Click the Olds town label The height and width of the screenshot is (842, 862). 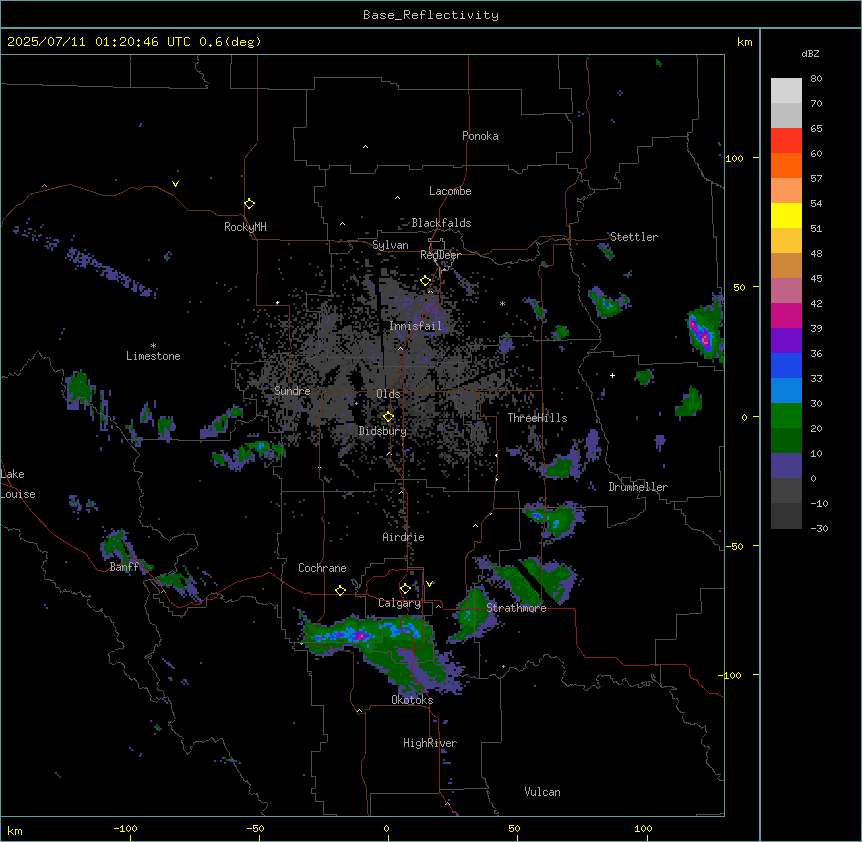pos(388,394)
